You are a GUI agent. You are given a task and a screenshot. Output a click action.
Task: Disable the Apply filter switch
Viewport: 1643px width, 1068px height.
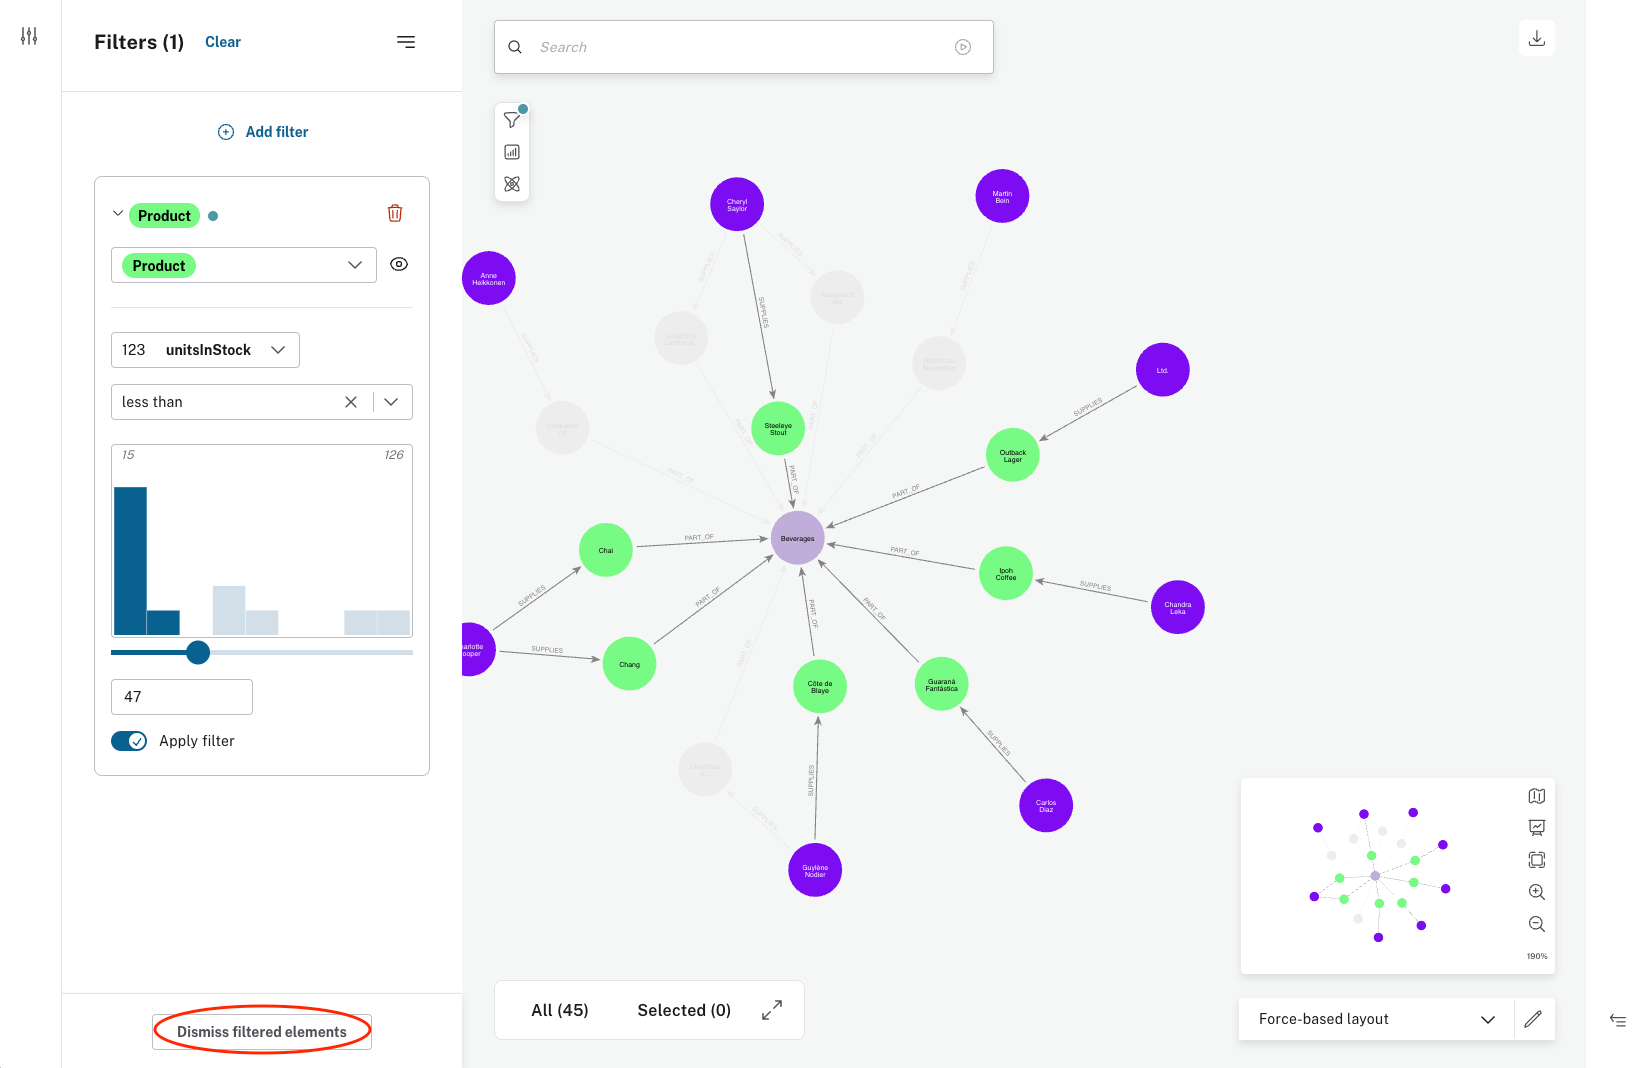click(129, 741)
